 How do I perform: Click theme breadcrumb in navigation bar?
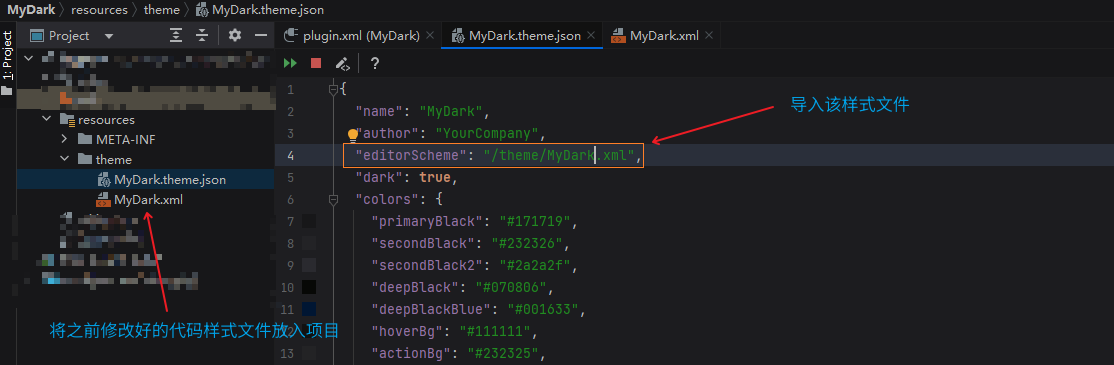click(161, 10)
